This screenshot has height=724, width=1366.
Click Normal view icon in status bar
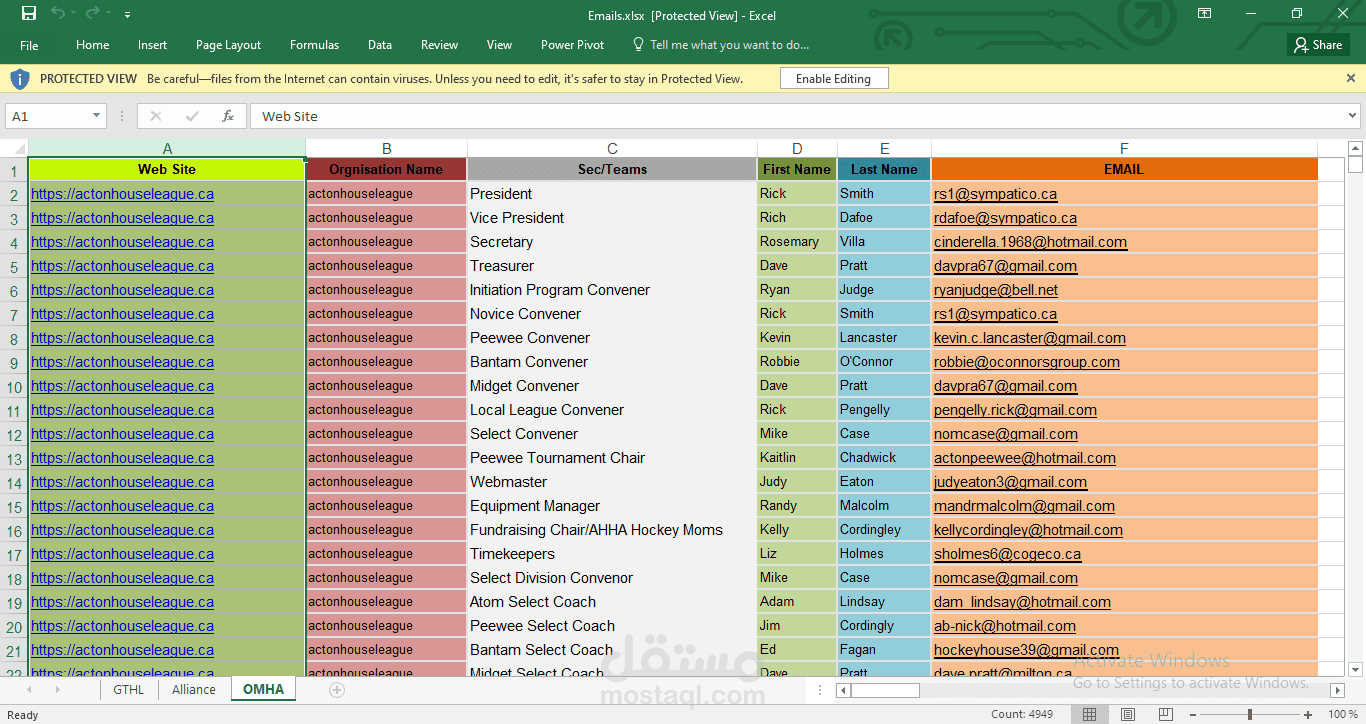tap(1088, 714)
